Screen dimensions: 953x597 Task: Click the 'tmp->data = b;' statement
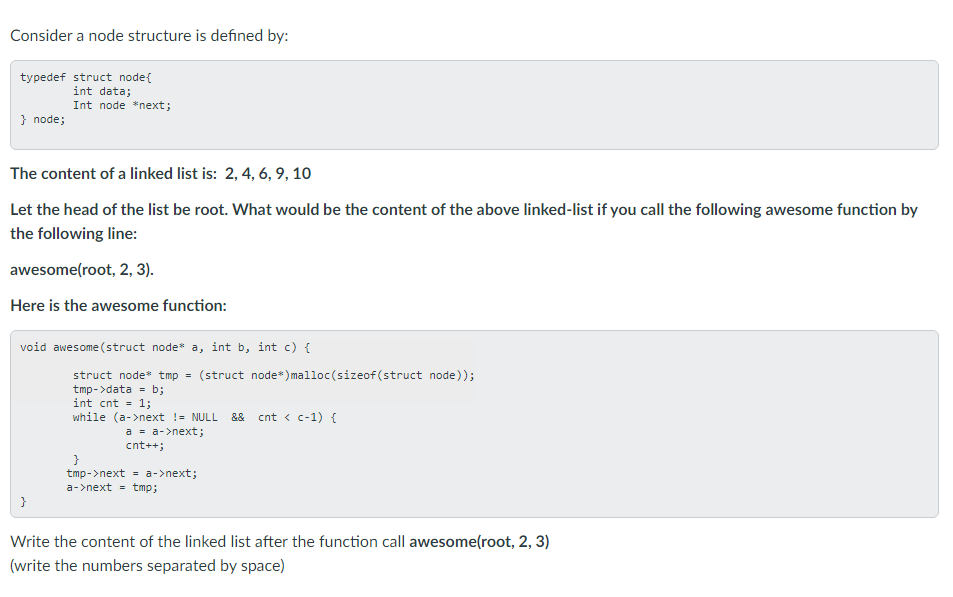point(119,389)
